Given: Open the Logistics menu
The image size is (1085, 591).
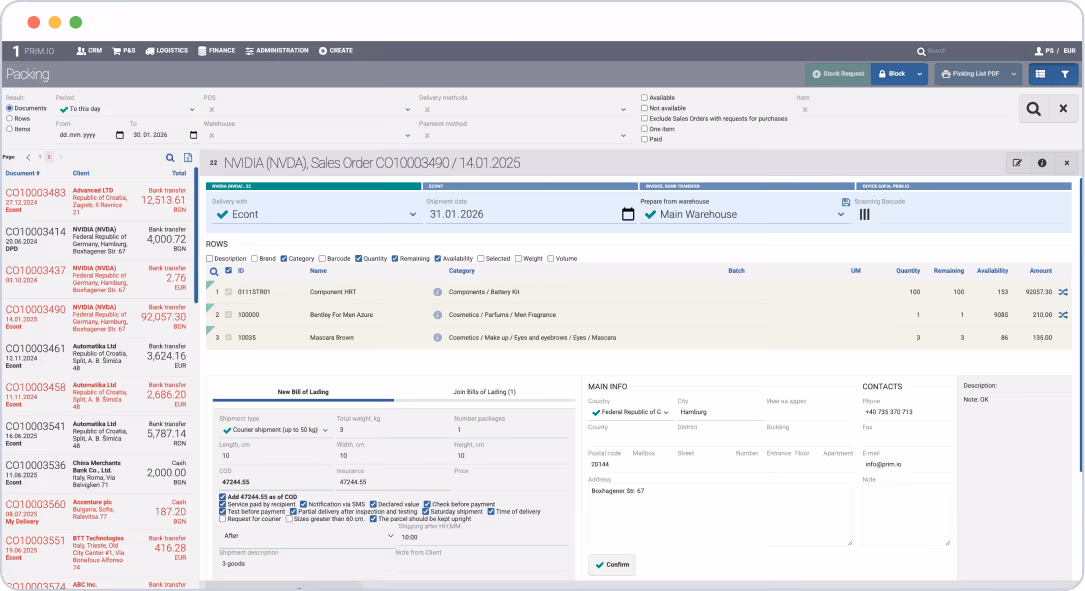Looking at the screenshot, I should pyautogui.click(x=167, y=51).
